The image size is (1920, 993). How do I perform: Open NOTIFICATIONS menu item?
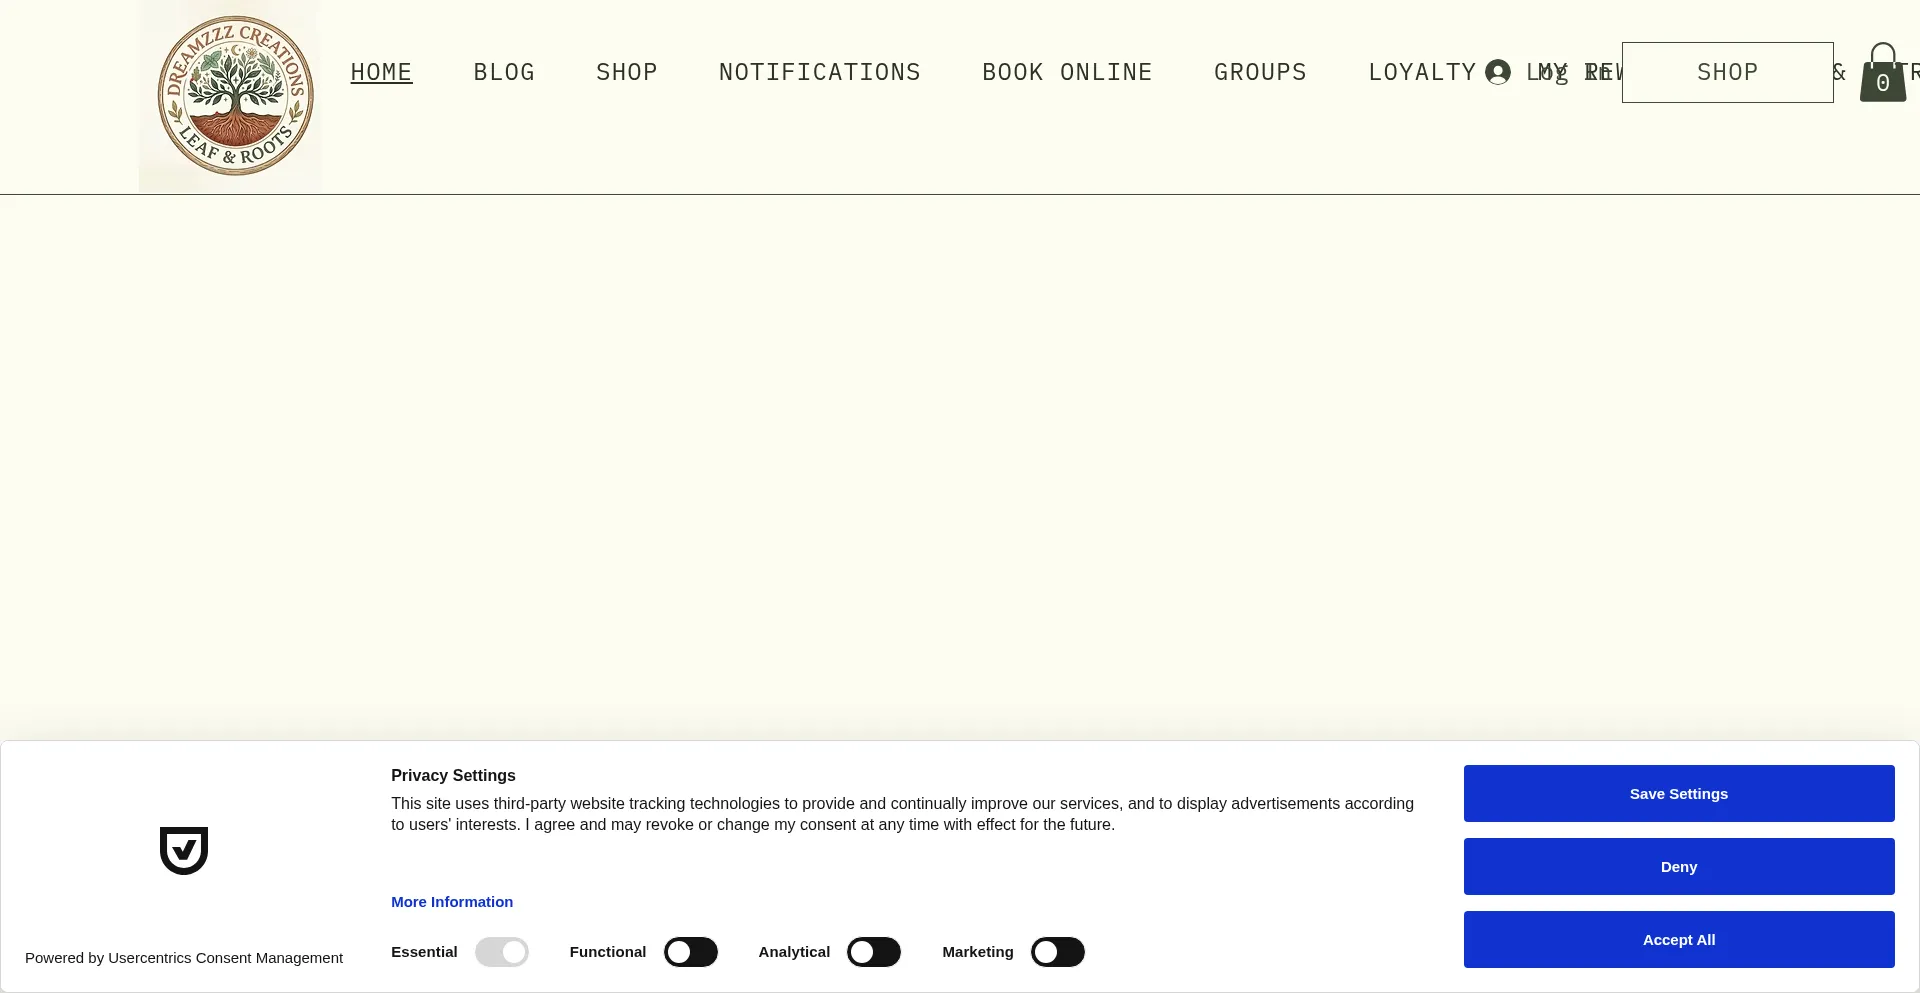820,72
